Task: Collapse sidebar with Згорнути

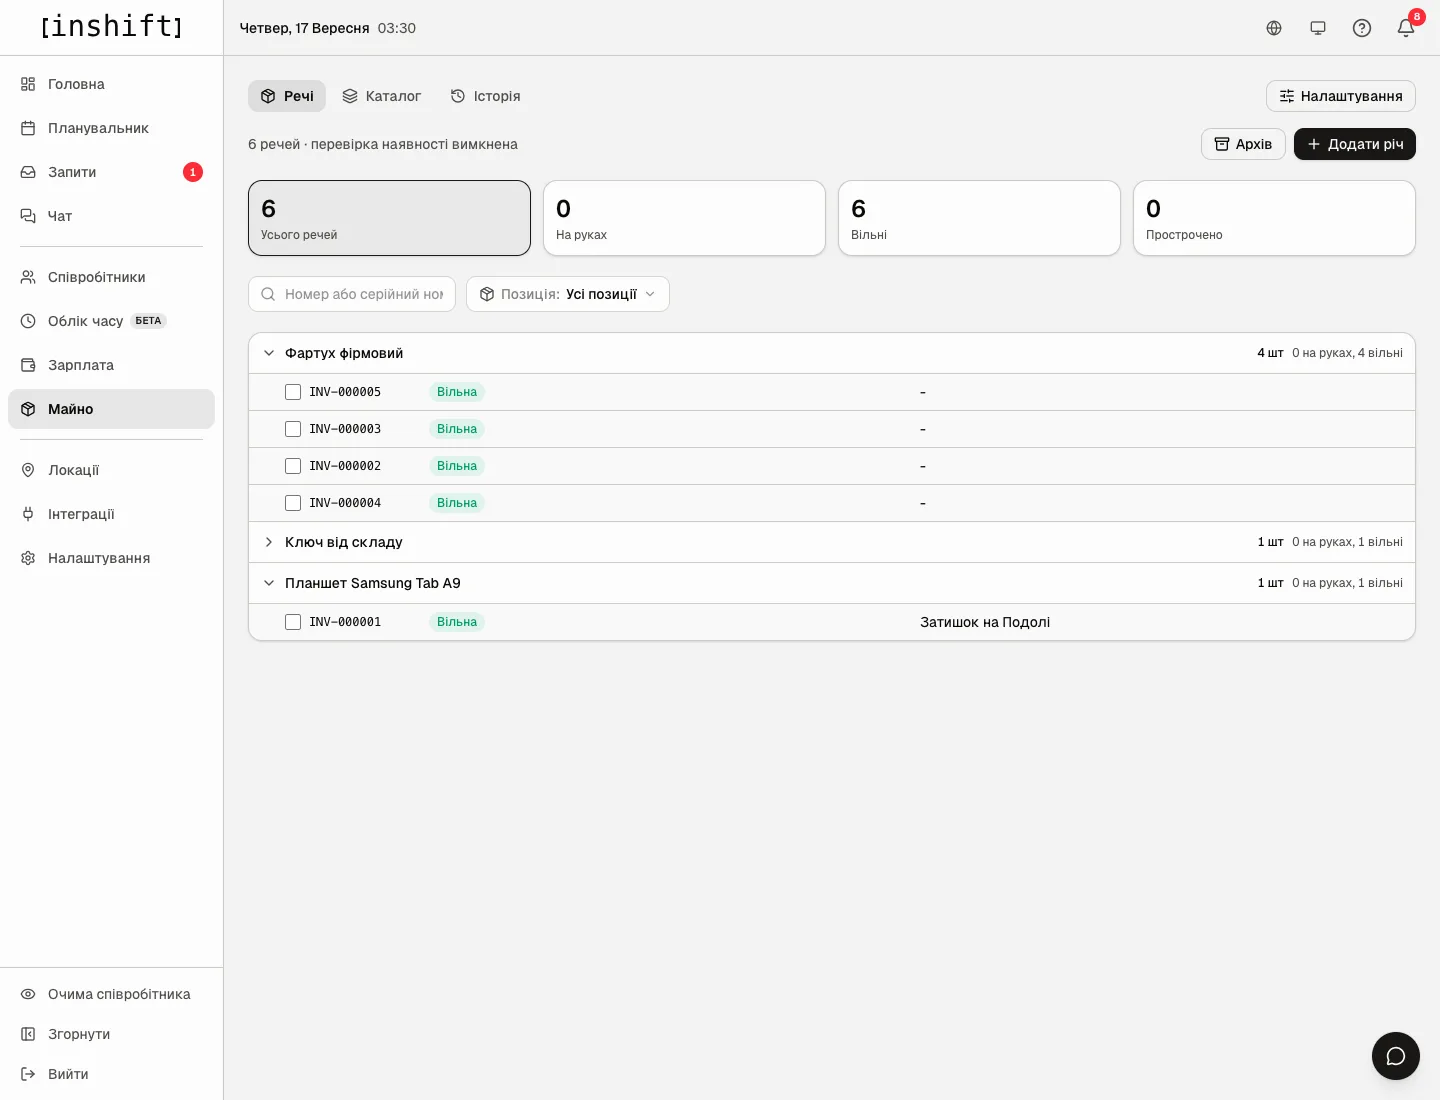Action: (111, 1034)
